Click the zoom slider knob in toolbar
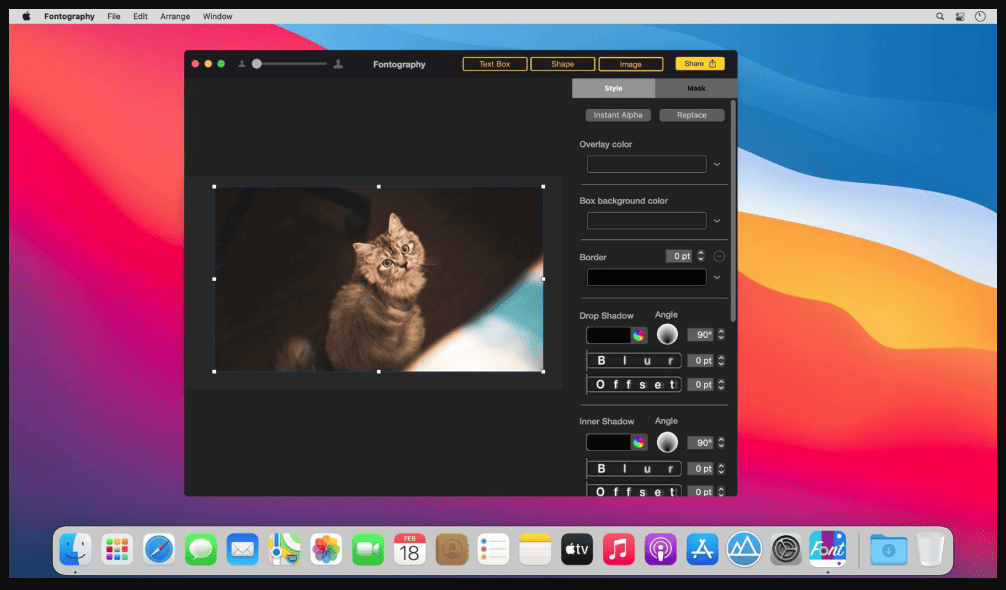This screenshot has height=590, width=1006. [x=257, y=63]
